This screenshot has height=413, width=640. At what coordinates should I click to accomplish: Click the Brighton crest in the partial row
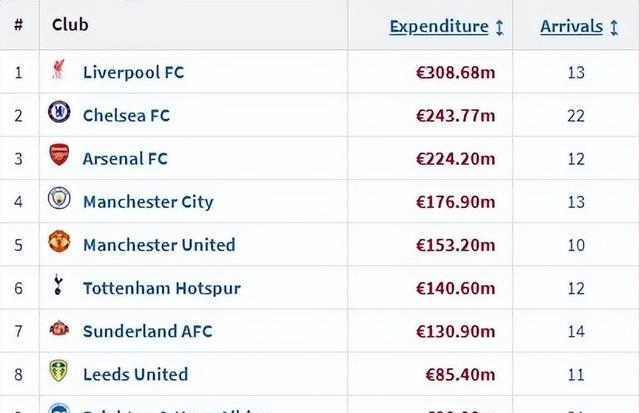coord(59,408)
